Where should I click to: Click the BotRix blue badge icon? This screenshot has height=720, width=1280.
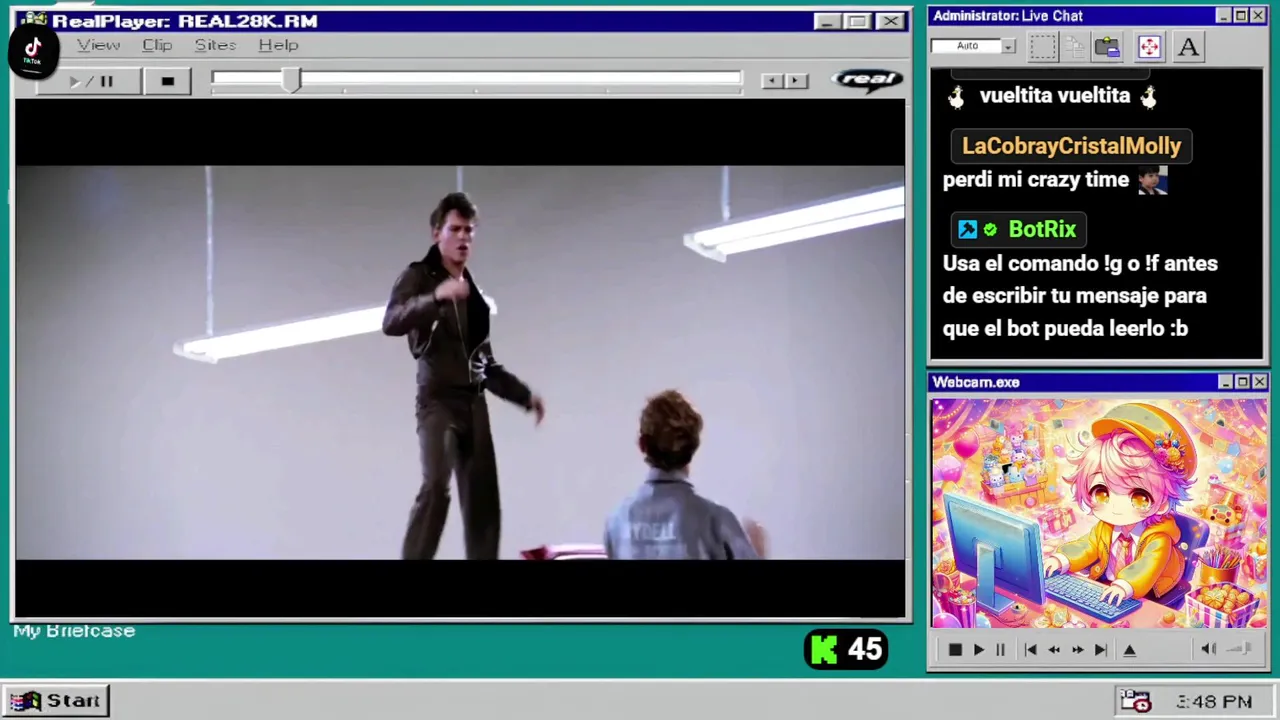967,230
